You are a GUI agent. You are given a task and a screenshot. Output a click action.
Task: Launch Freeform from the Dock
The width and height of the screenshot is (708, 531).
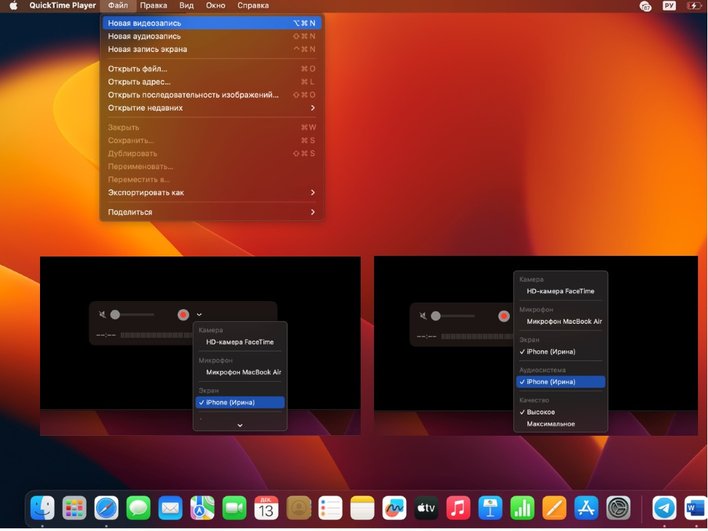(394, 508)
